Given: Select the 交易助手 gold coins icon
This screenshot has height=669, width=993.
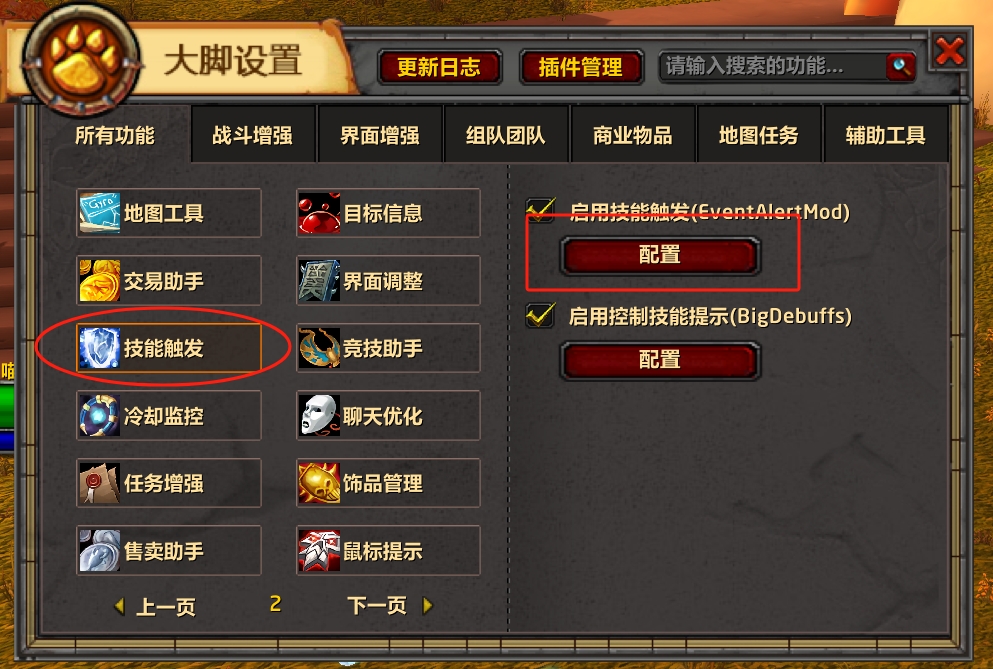Looking at the screenshot, I should [99, 281].
